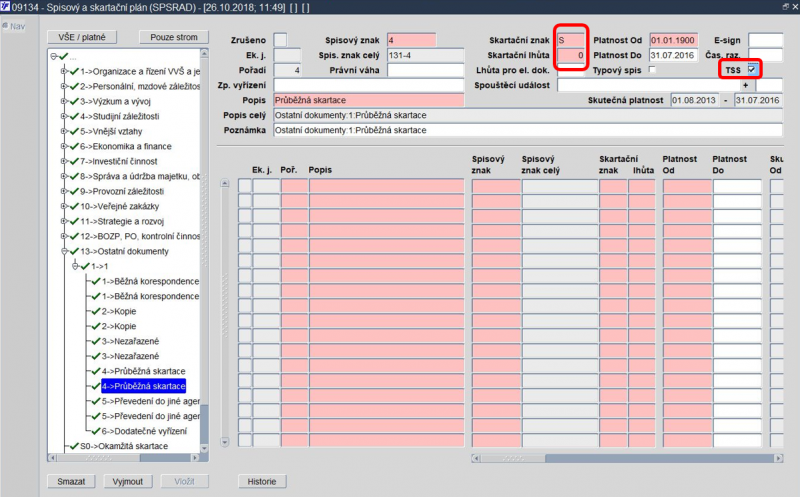This screenshot has width=800, height=497.
Task: Focus the Spouštěcí událost field
Action: point(648,85)
